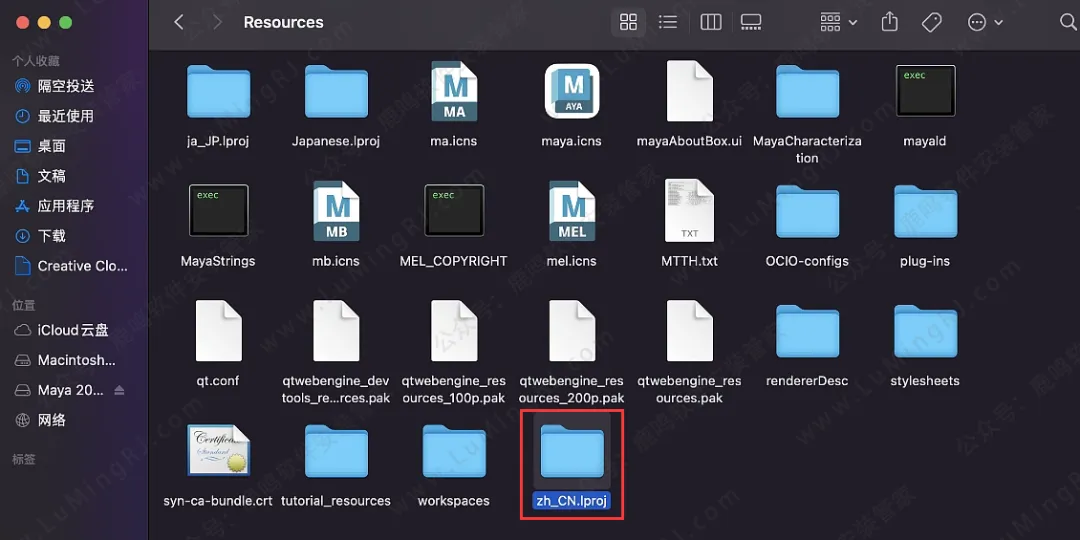
Task: Switch to gallery view
Action: [x=751, y=22]
